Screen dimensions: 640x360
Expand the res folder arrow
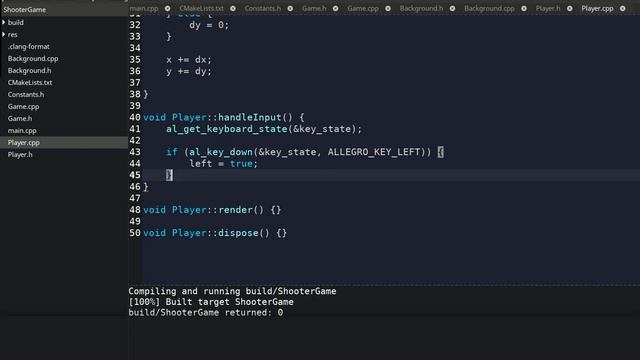pyautogui.click(x=4, y=35)
